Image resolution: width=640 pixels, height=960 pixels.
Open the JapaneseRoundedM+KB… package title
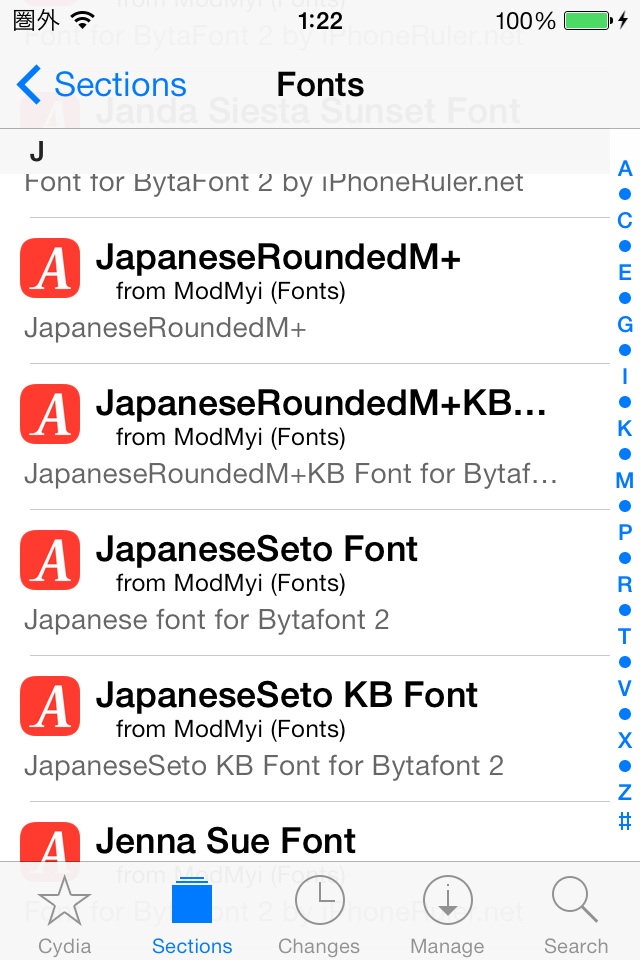[x=321, y=403]
